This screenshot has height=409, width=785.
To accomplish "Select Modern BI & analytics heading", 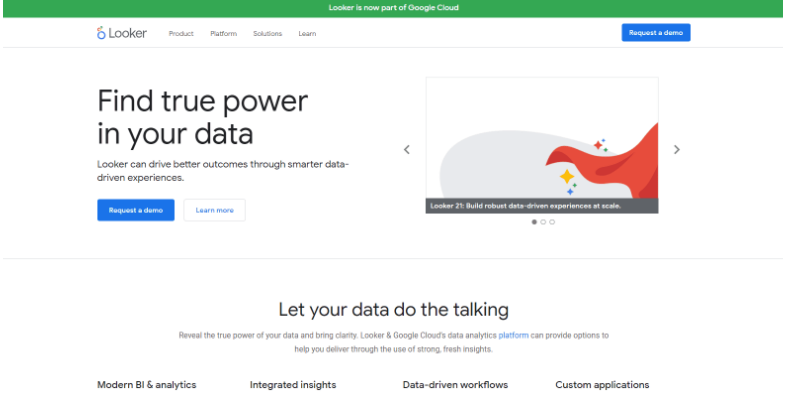I will (146, 385).
